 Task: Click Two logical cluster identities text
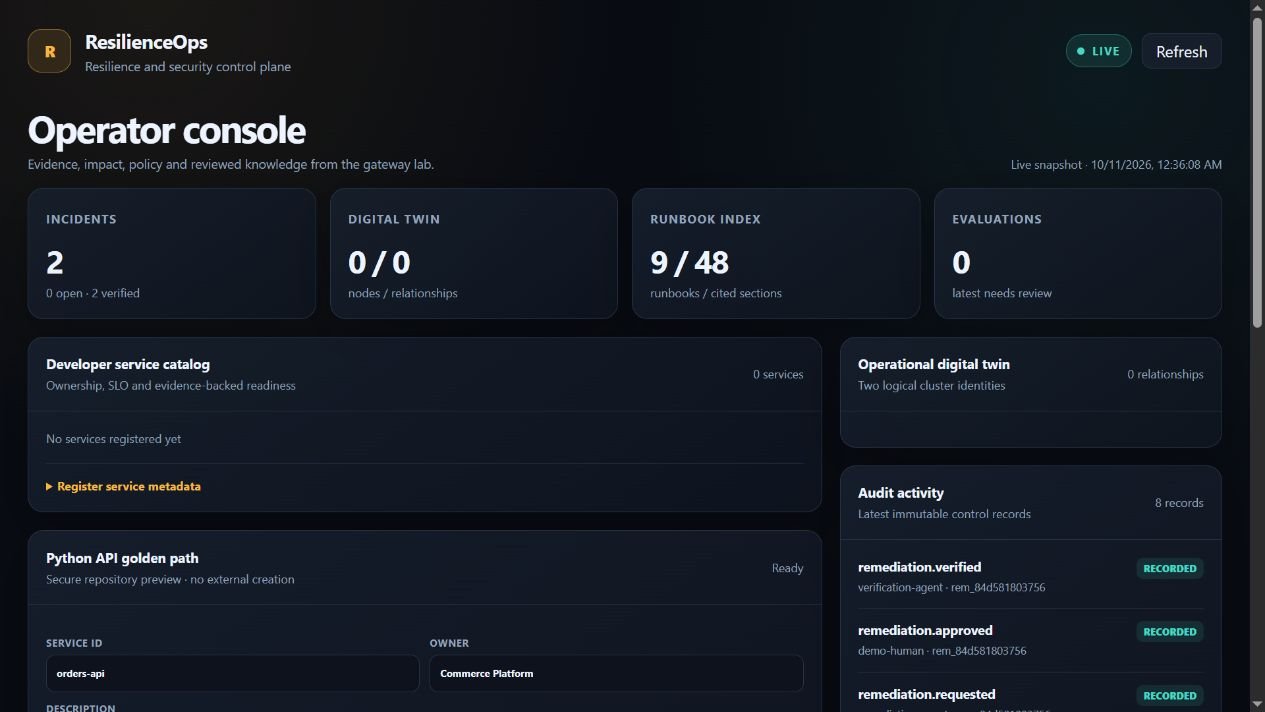(x=932, y=386)
